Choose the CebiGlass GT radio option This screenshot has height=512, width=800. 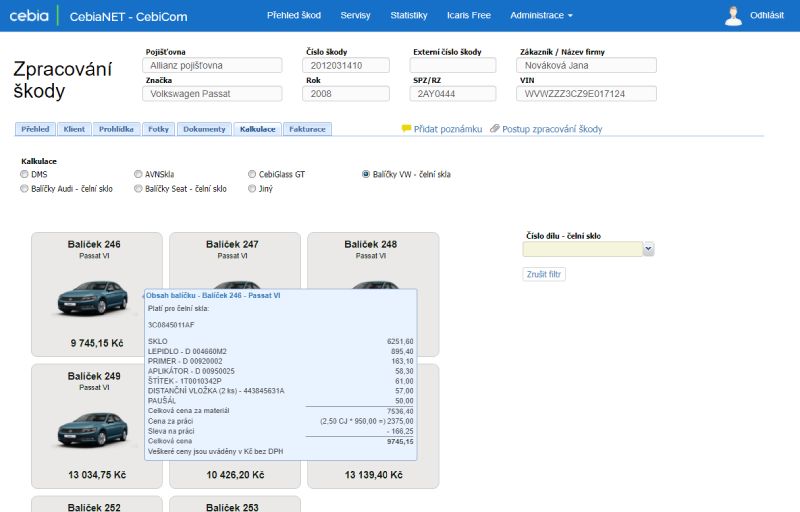[252, 174]
